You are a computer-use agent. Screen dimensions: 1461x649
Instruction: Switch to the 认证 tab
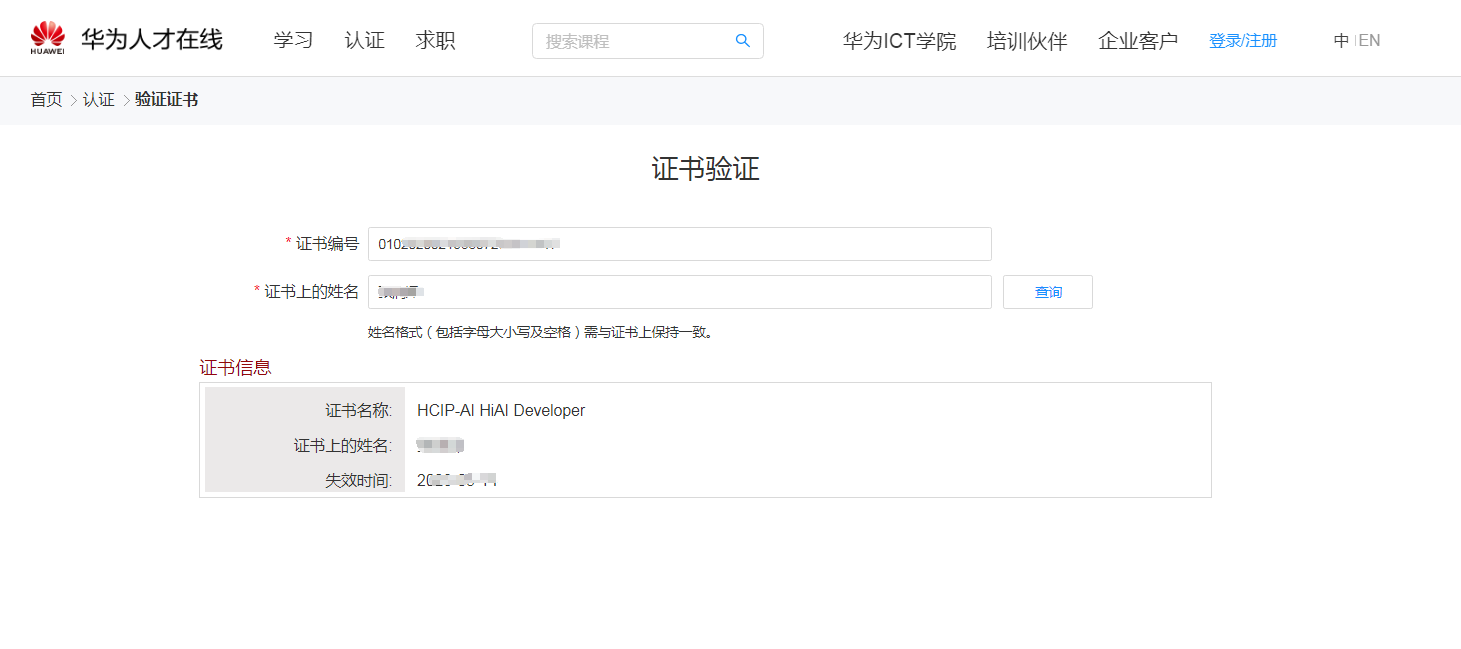coord(364,40)
